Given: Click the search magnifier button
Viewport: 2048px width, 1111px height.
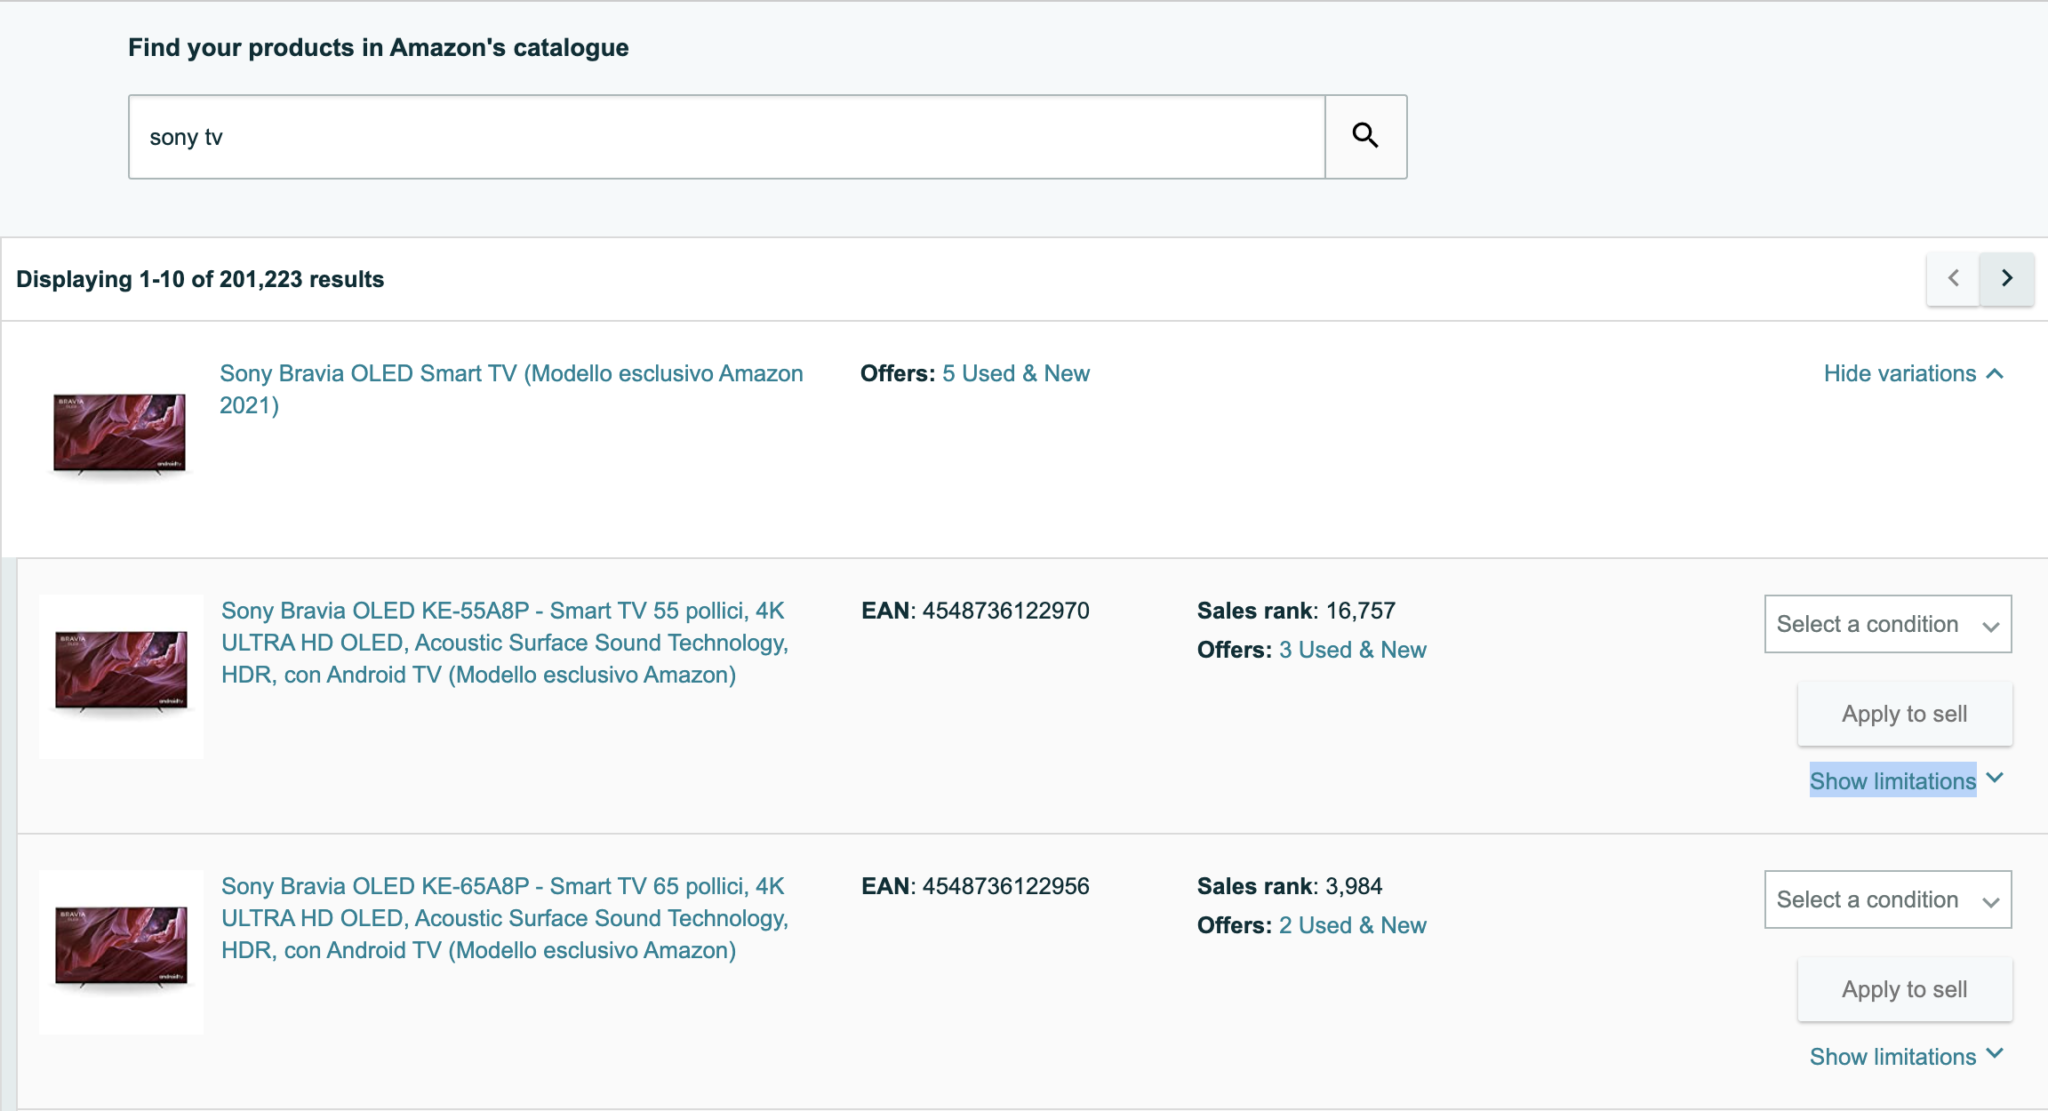Looking at the screenshot, I should (1366, 137).
